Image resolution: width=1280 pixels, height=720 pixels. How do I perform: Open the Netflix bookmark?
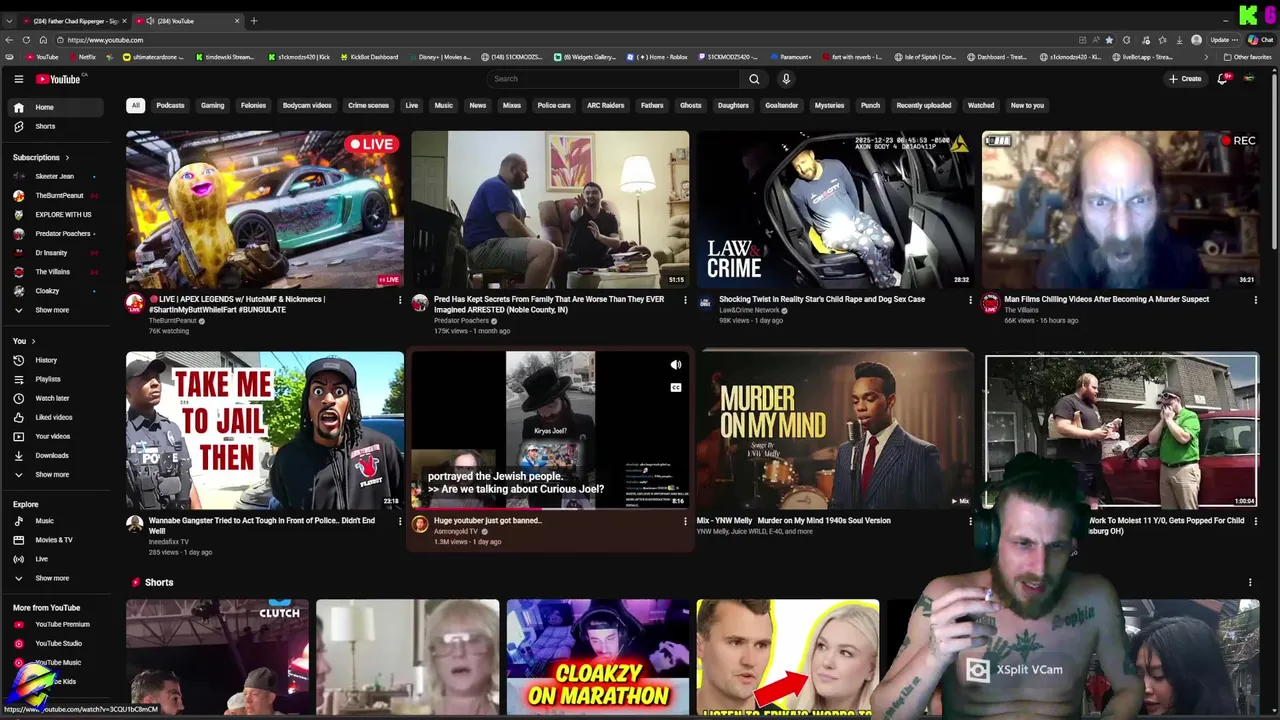(83, 57)
